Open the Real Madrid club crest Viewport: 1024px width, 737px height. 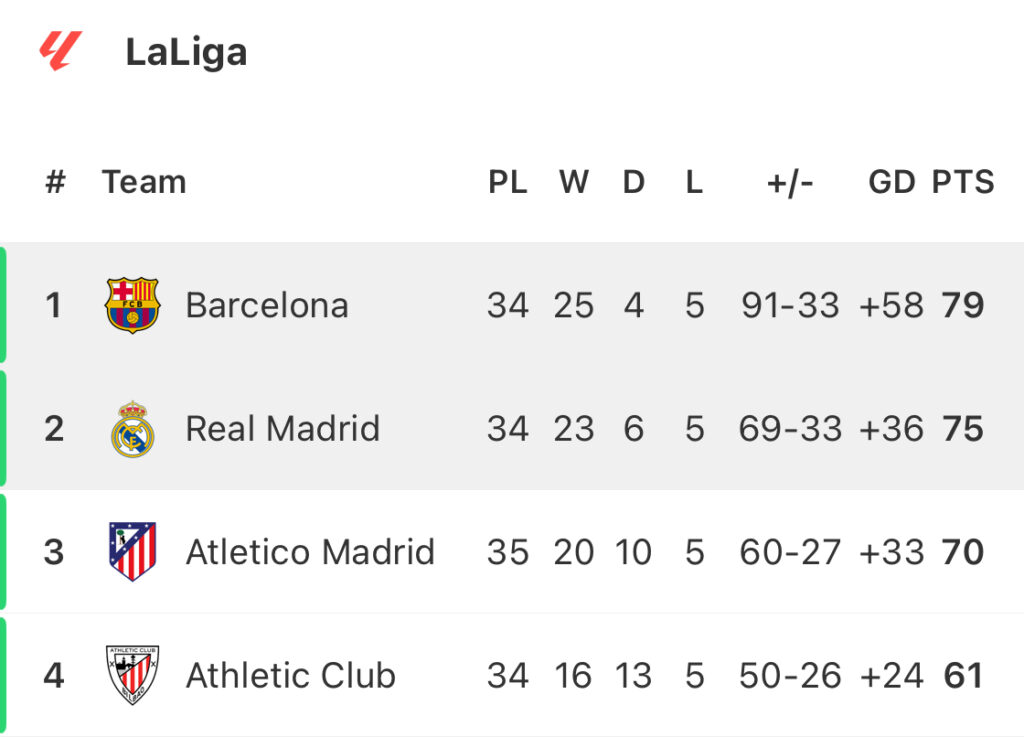click(133, 429)
